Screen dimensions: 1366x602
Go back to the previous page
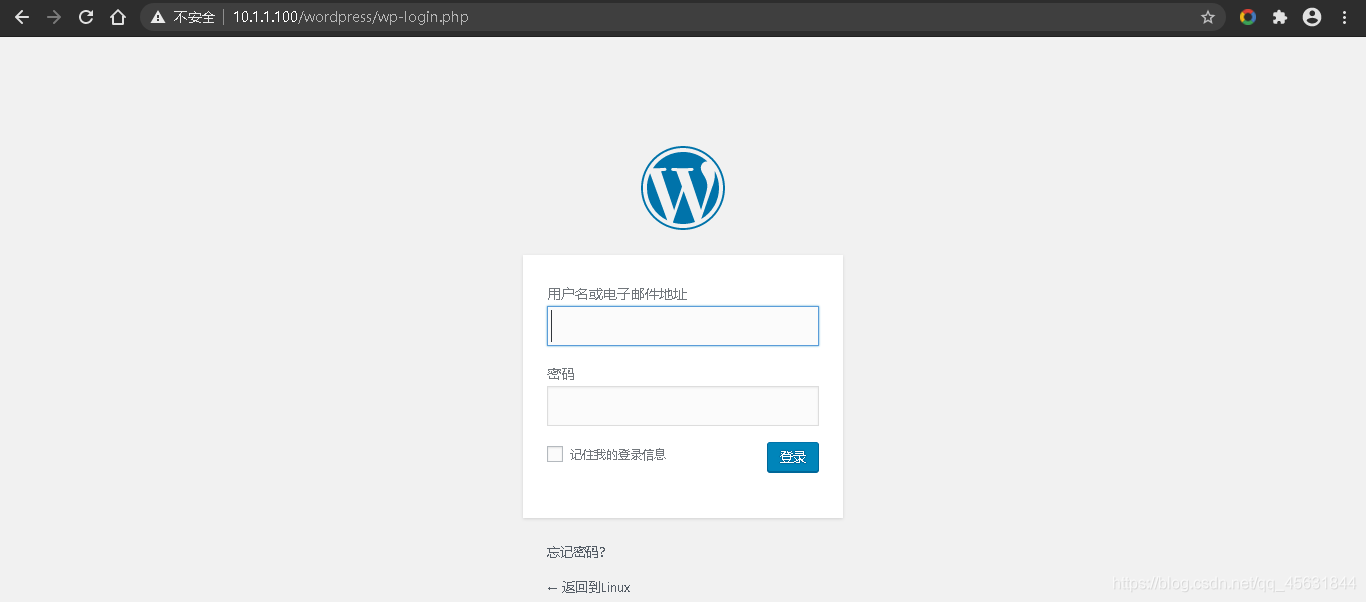(22, 17)
